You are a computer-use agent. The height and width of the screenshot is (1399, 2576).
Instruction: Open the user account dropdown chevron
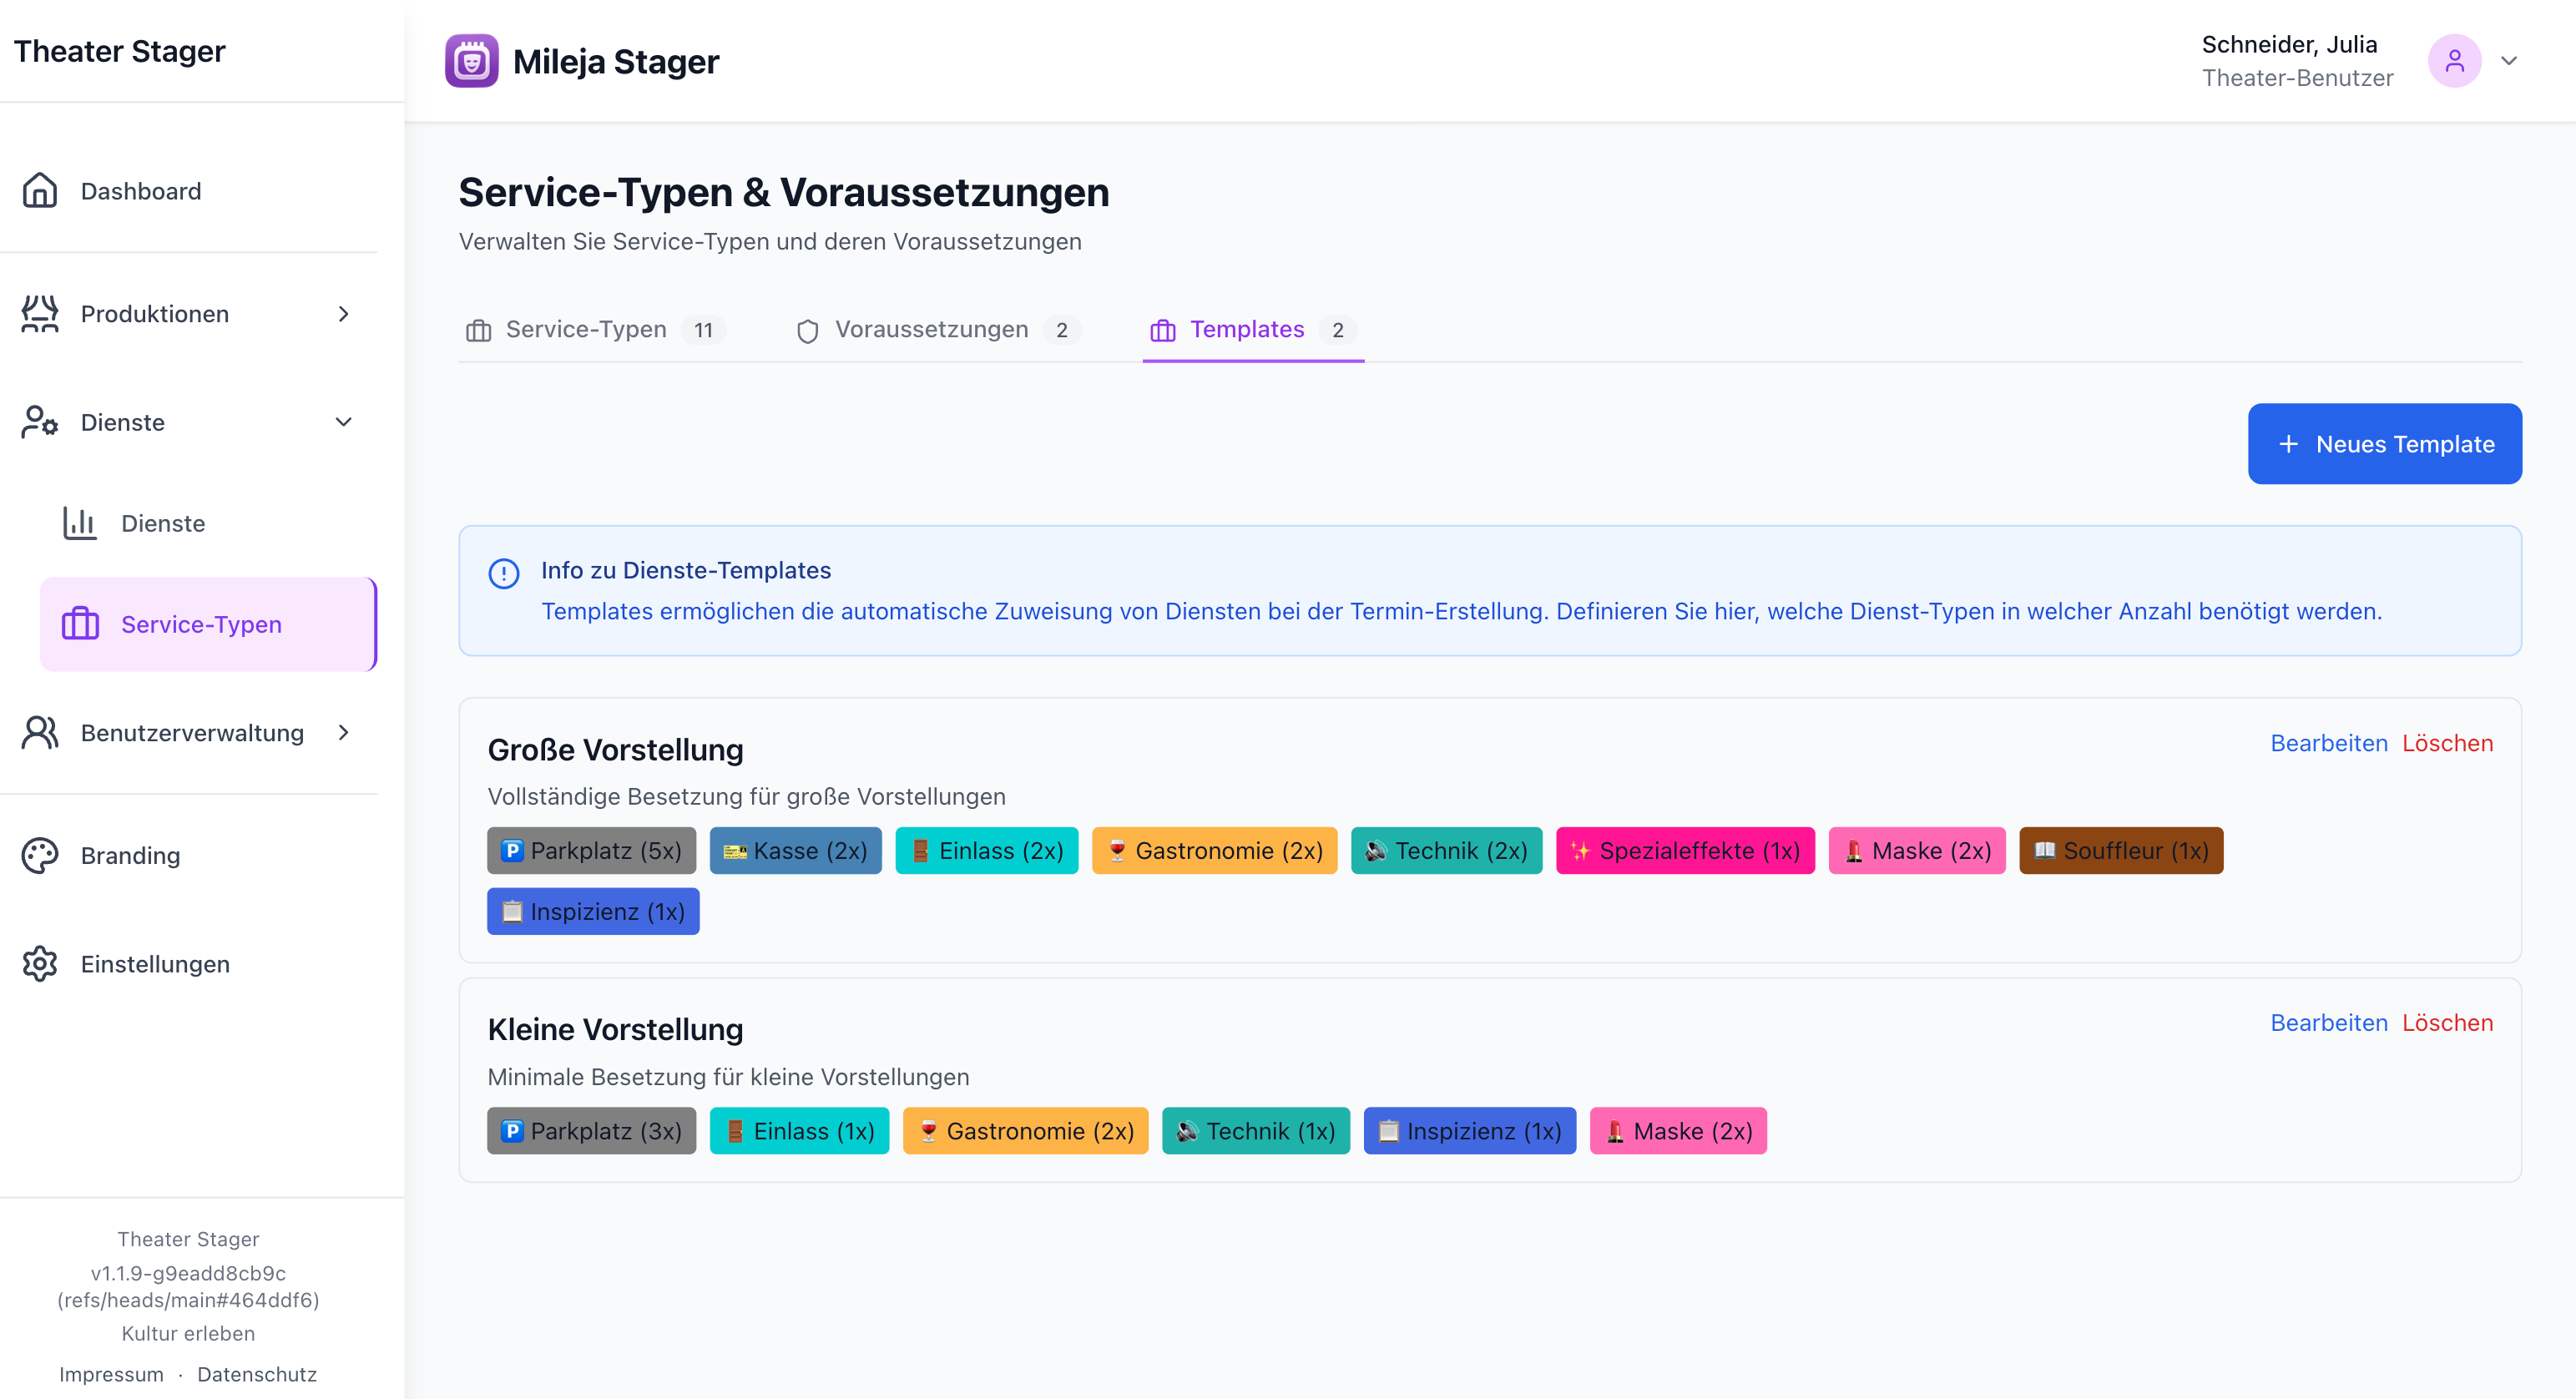pos(2510,61)
